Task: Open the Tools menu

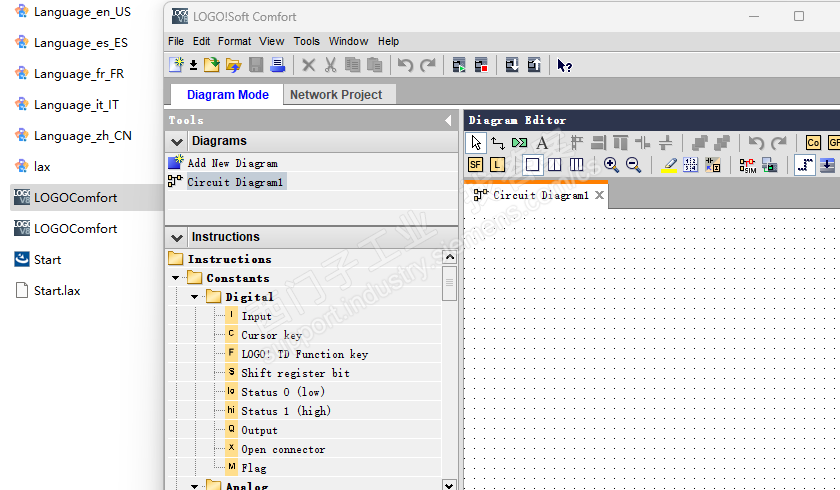Action: (x=306, y=41)
